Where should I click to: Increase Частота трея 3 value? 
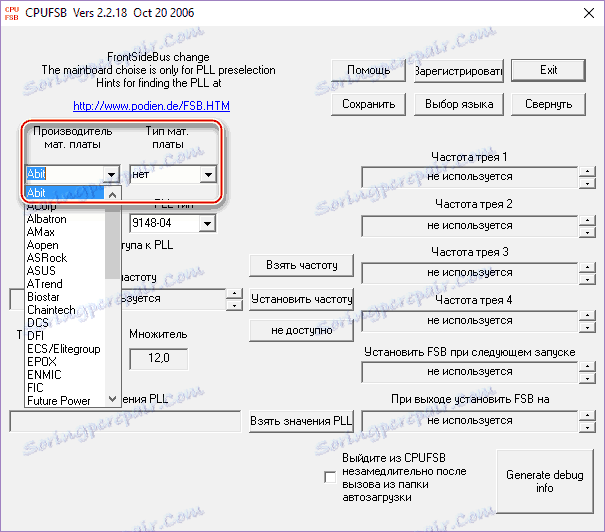[x=587, y=267]
